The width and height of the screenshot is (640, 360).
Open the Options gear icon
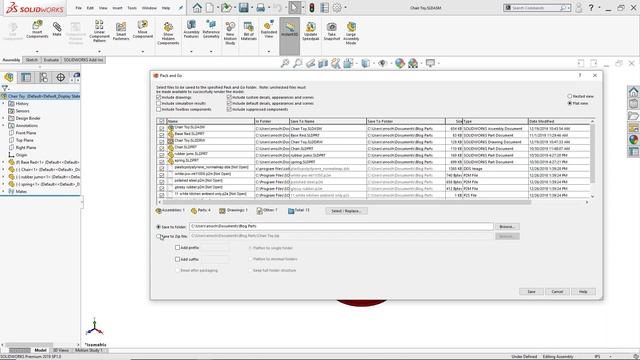(x=337, y=8)
